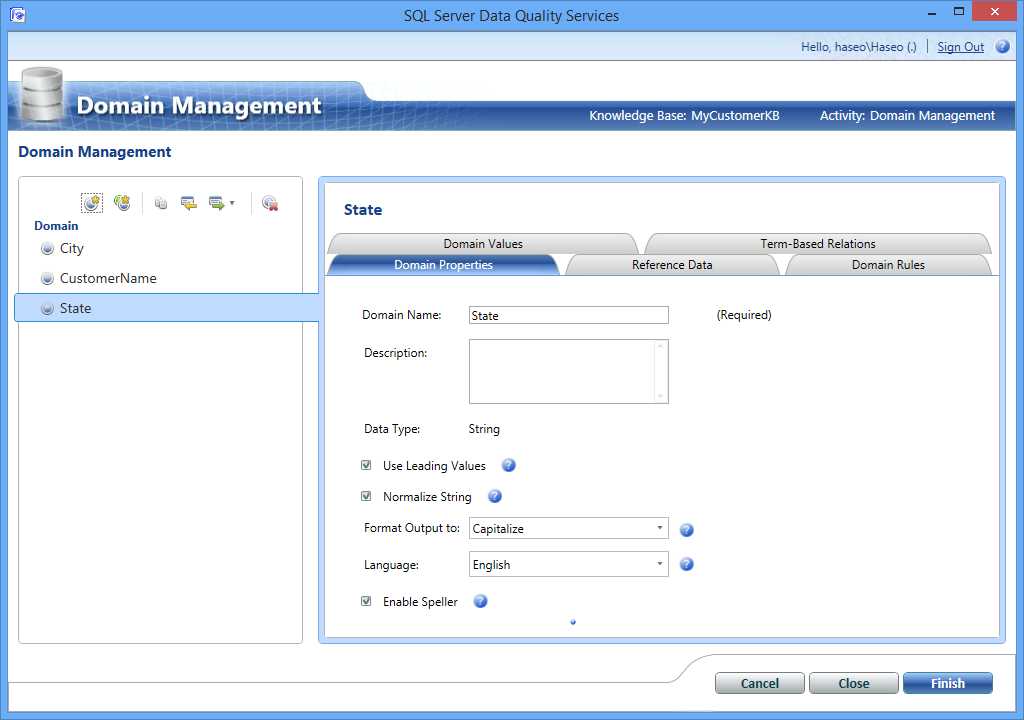The height and width of the screenshot is (720, 1024).
Task: Maximize the Data Quality Services window
Action: click(959, 12)
